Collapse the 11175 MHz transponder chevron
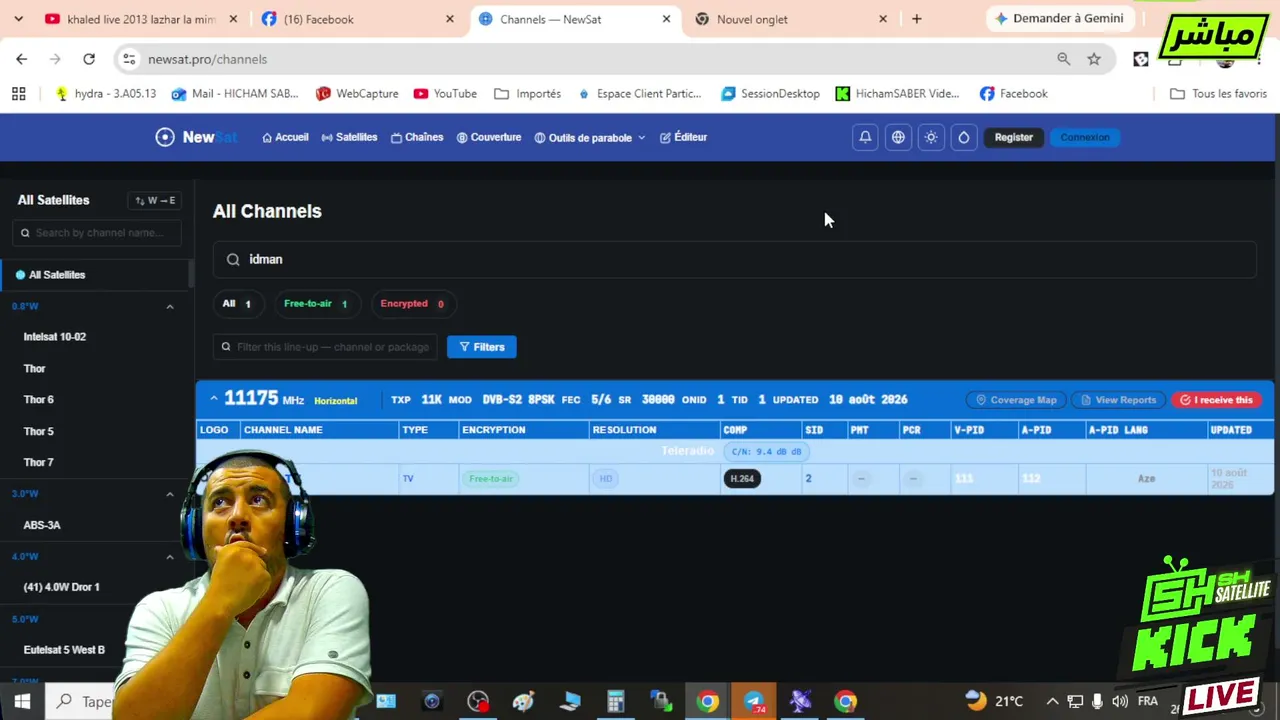This screenshot has height=720, width=1280. (x=213, y=399)
